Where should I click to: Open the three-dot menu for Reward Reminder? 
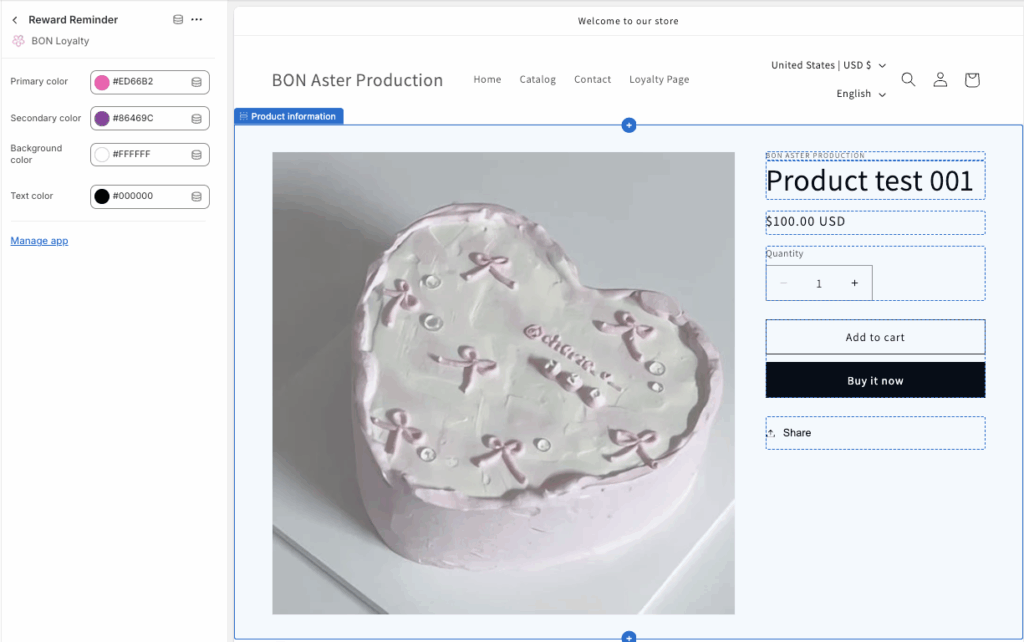coord(196,20)
